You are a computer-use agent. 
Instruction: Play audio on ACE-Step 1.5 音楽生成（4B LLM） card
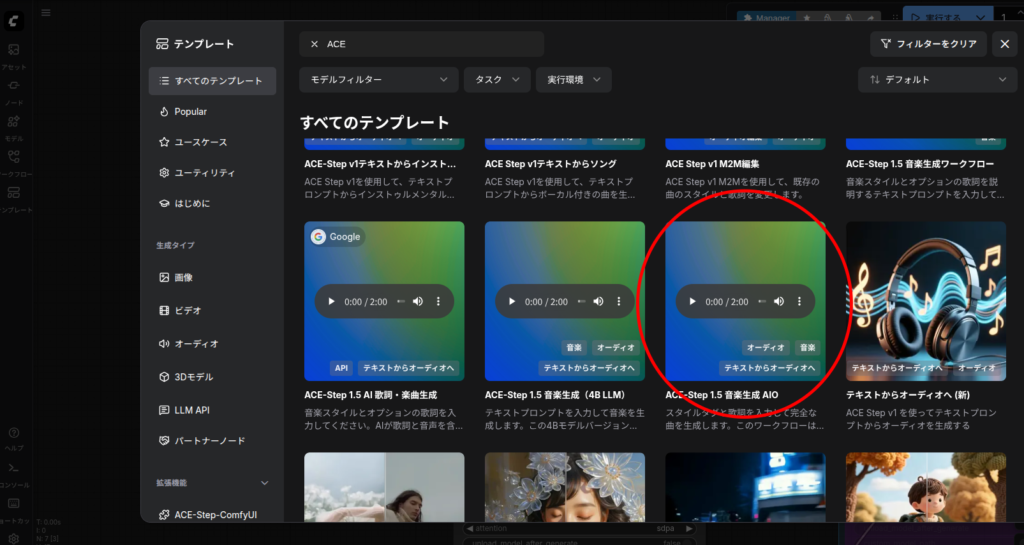click(512, 302)
